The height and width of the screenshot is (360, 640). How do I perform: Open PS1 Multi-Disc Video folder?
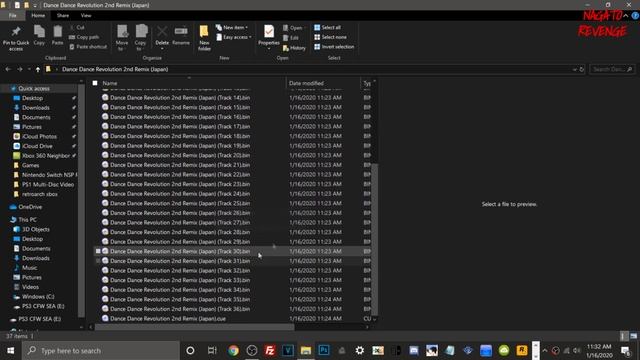[x=48, y=184]
